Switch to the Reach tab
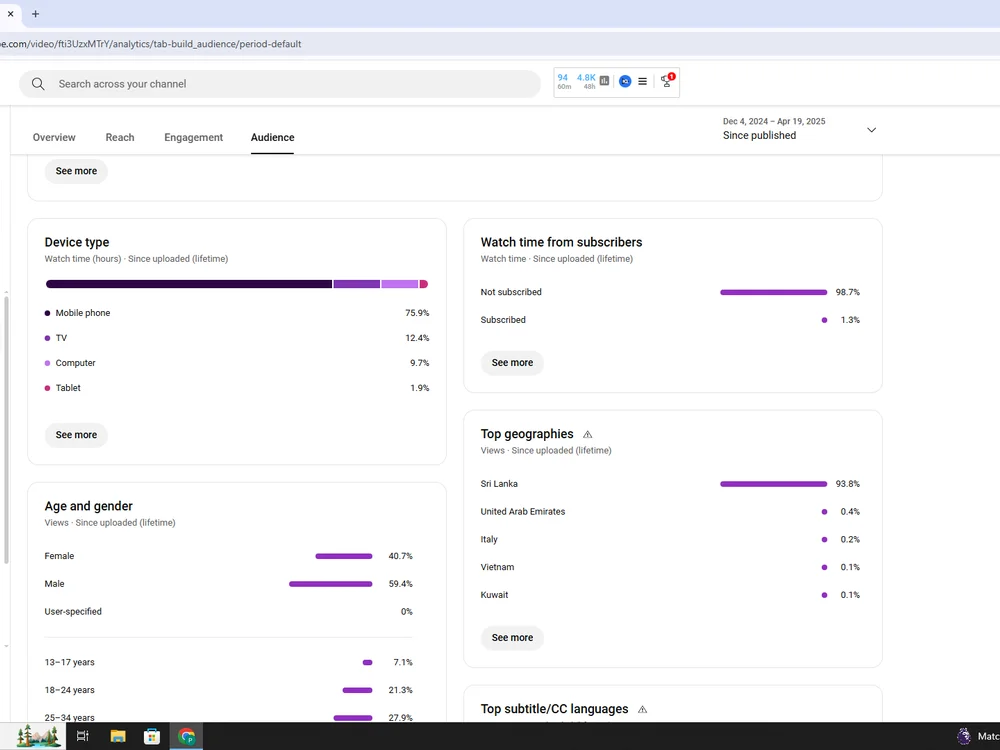The width and height of the screenshot is (1000, 750). click(120, 137)
